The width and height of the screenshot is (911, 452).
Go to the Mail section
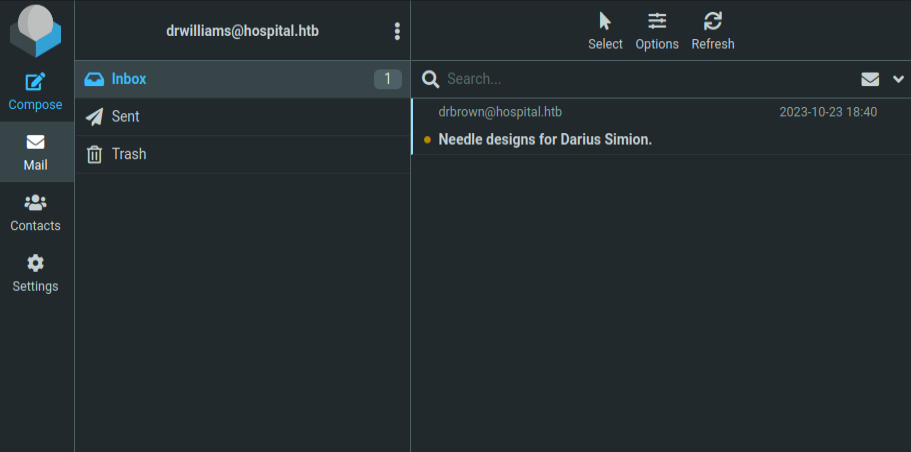[x=36, y=152]
